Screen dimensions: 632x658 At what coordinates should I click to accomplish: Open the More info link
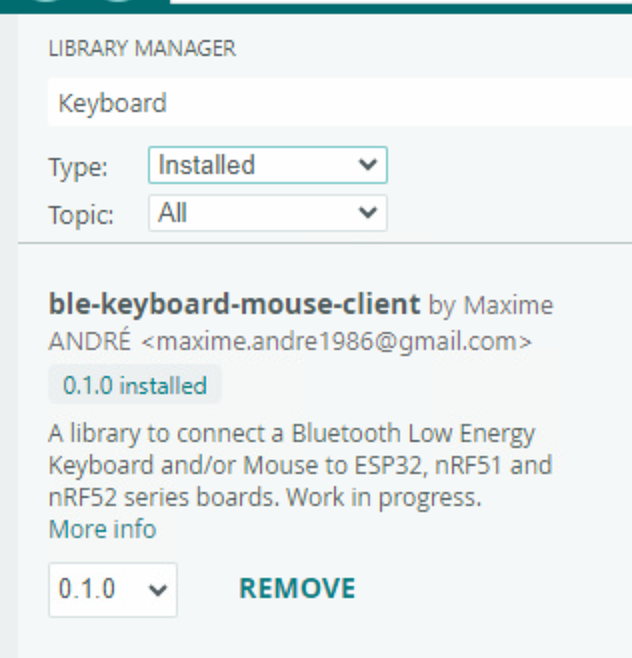[x=102, y=529]
